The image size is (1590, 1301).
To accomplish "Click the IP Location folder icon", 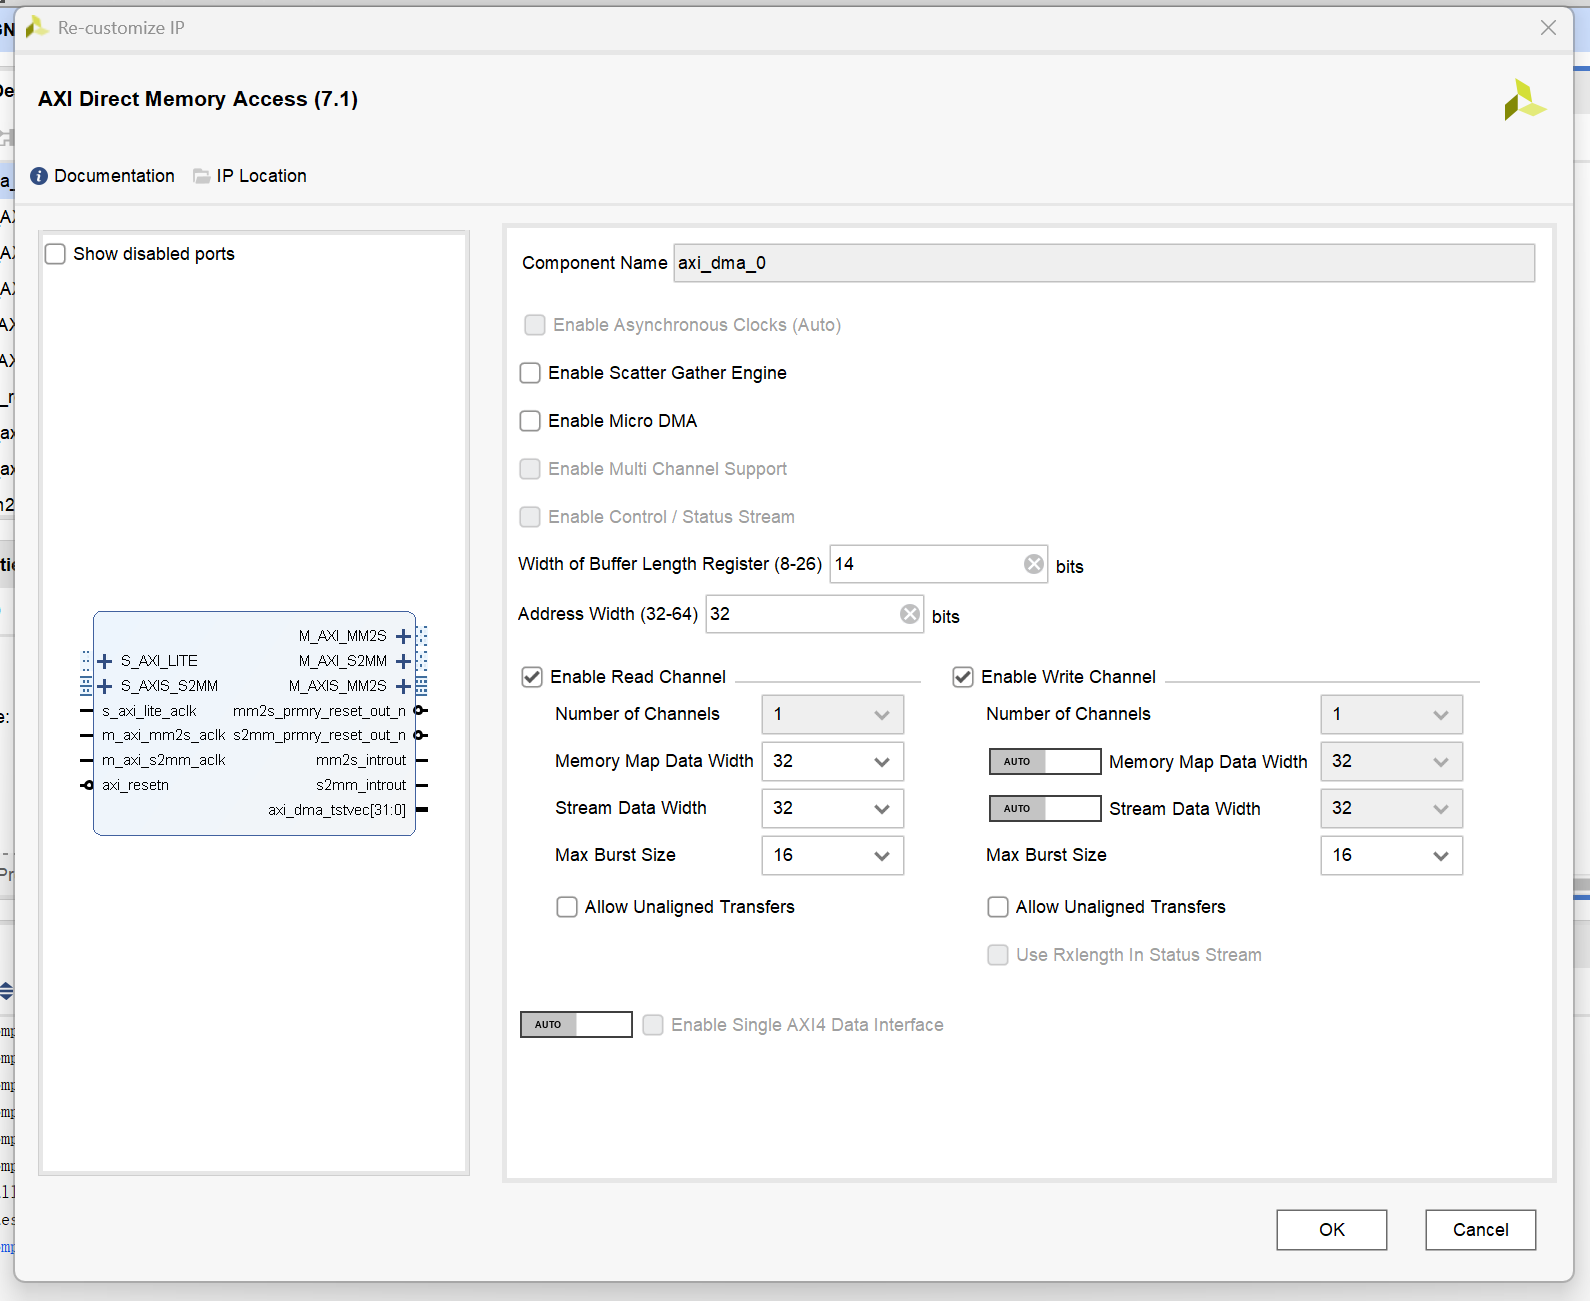I will pyautogui.click(x=202, y=176).
